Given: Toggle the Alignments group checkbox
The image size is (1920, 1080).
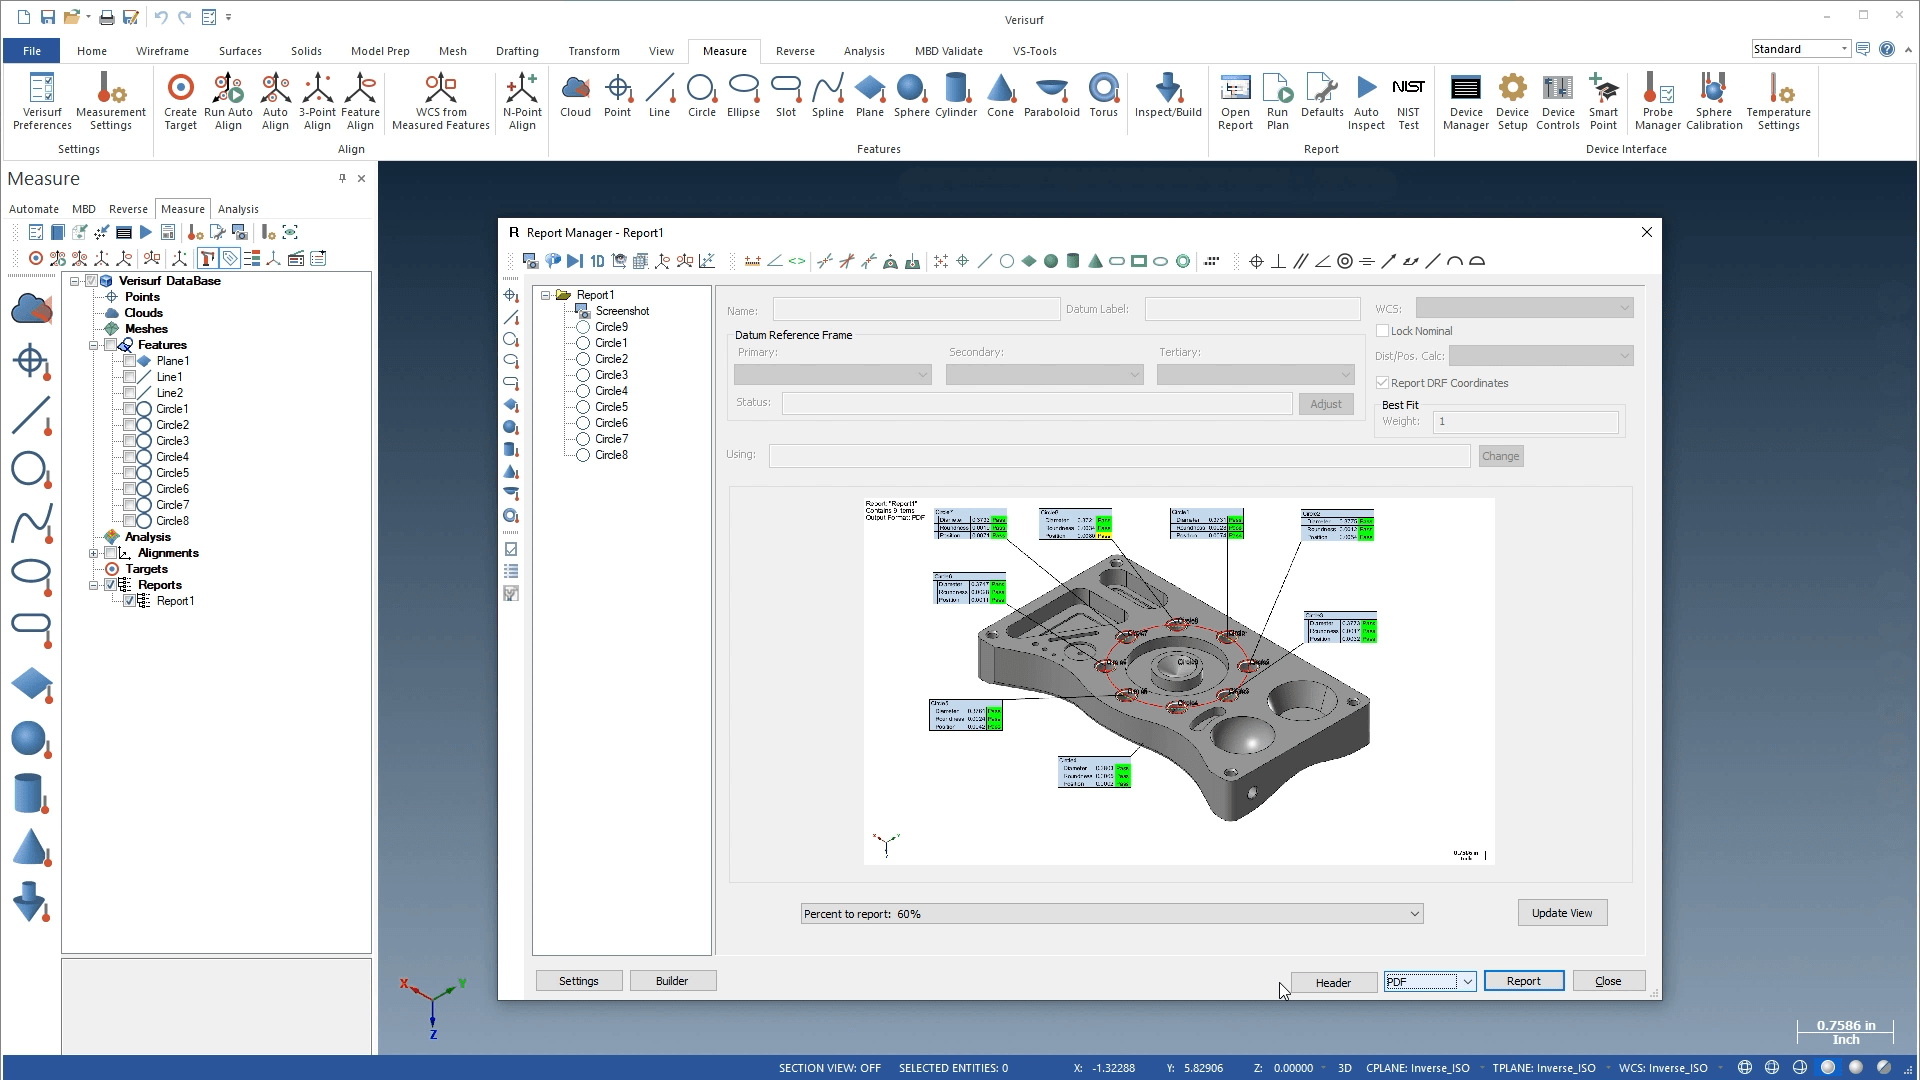Looking at the screenshot, I should pyautogui.click(x=110, y=553).
